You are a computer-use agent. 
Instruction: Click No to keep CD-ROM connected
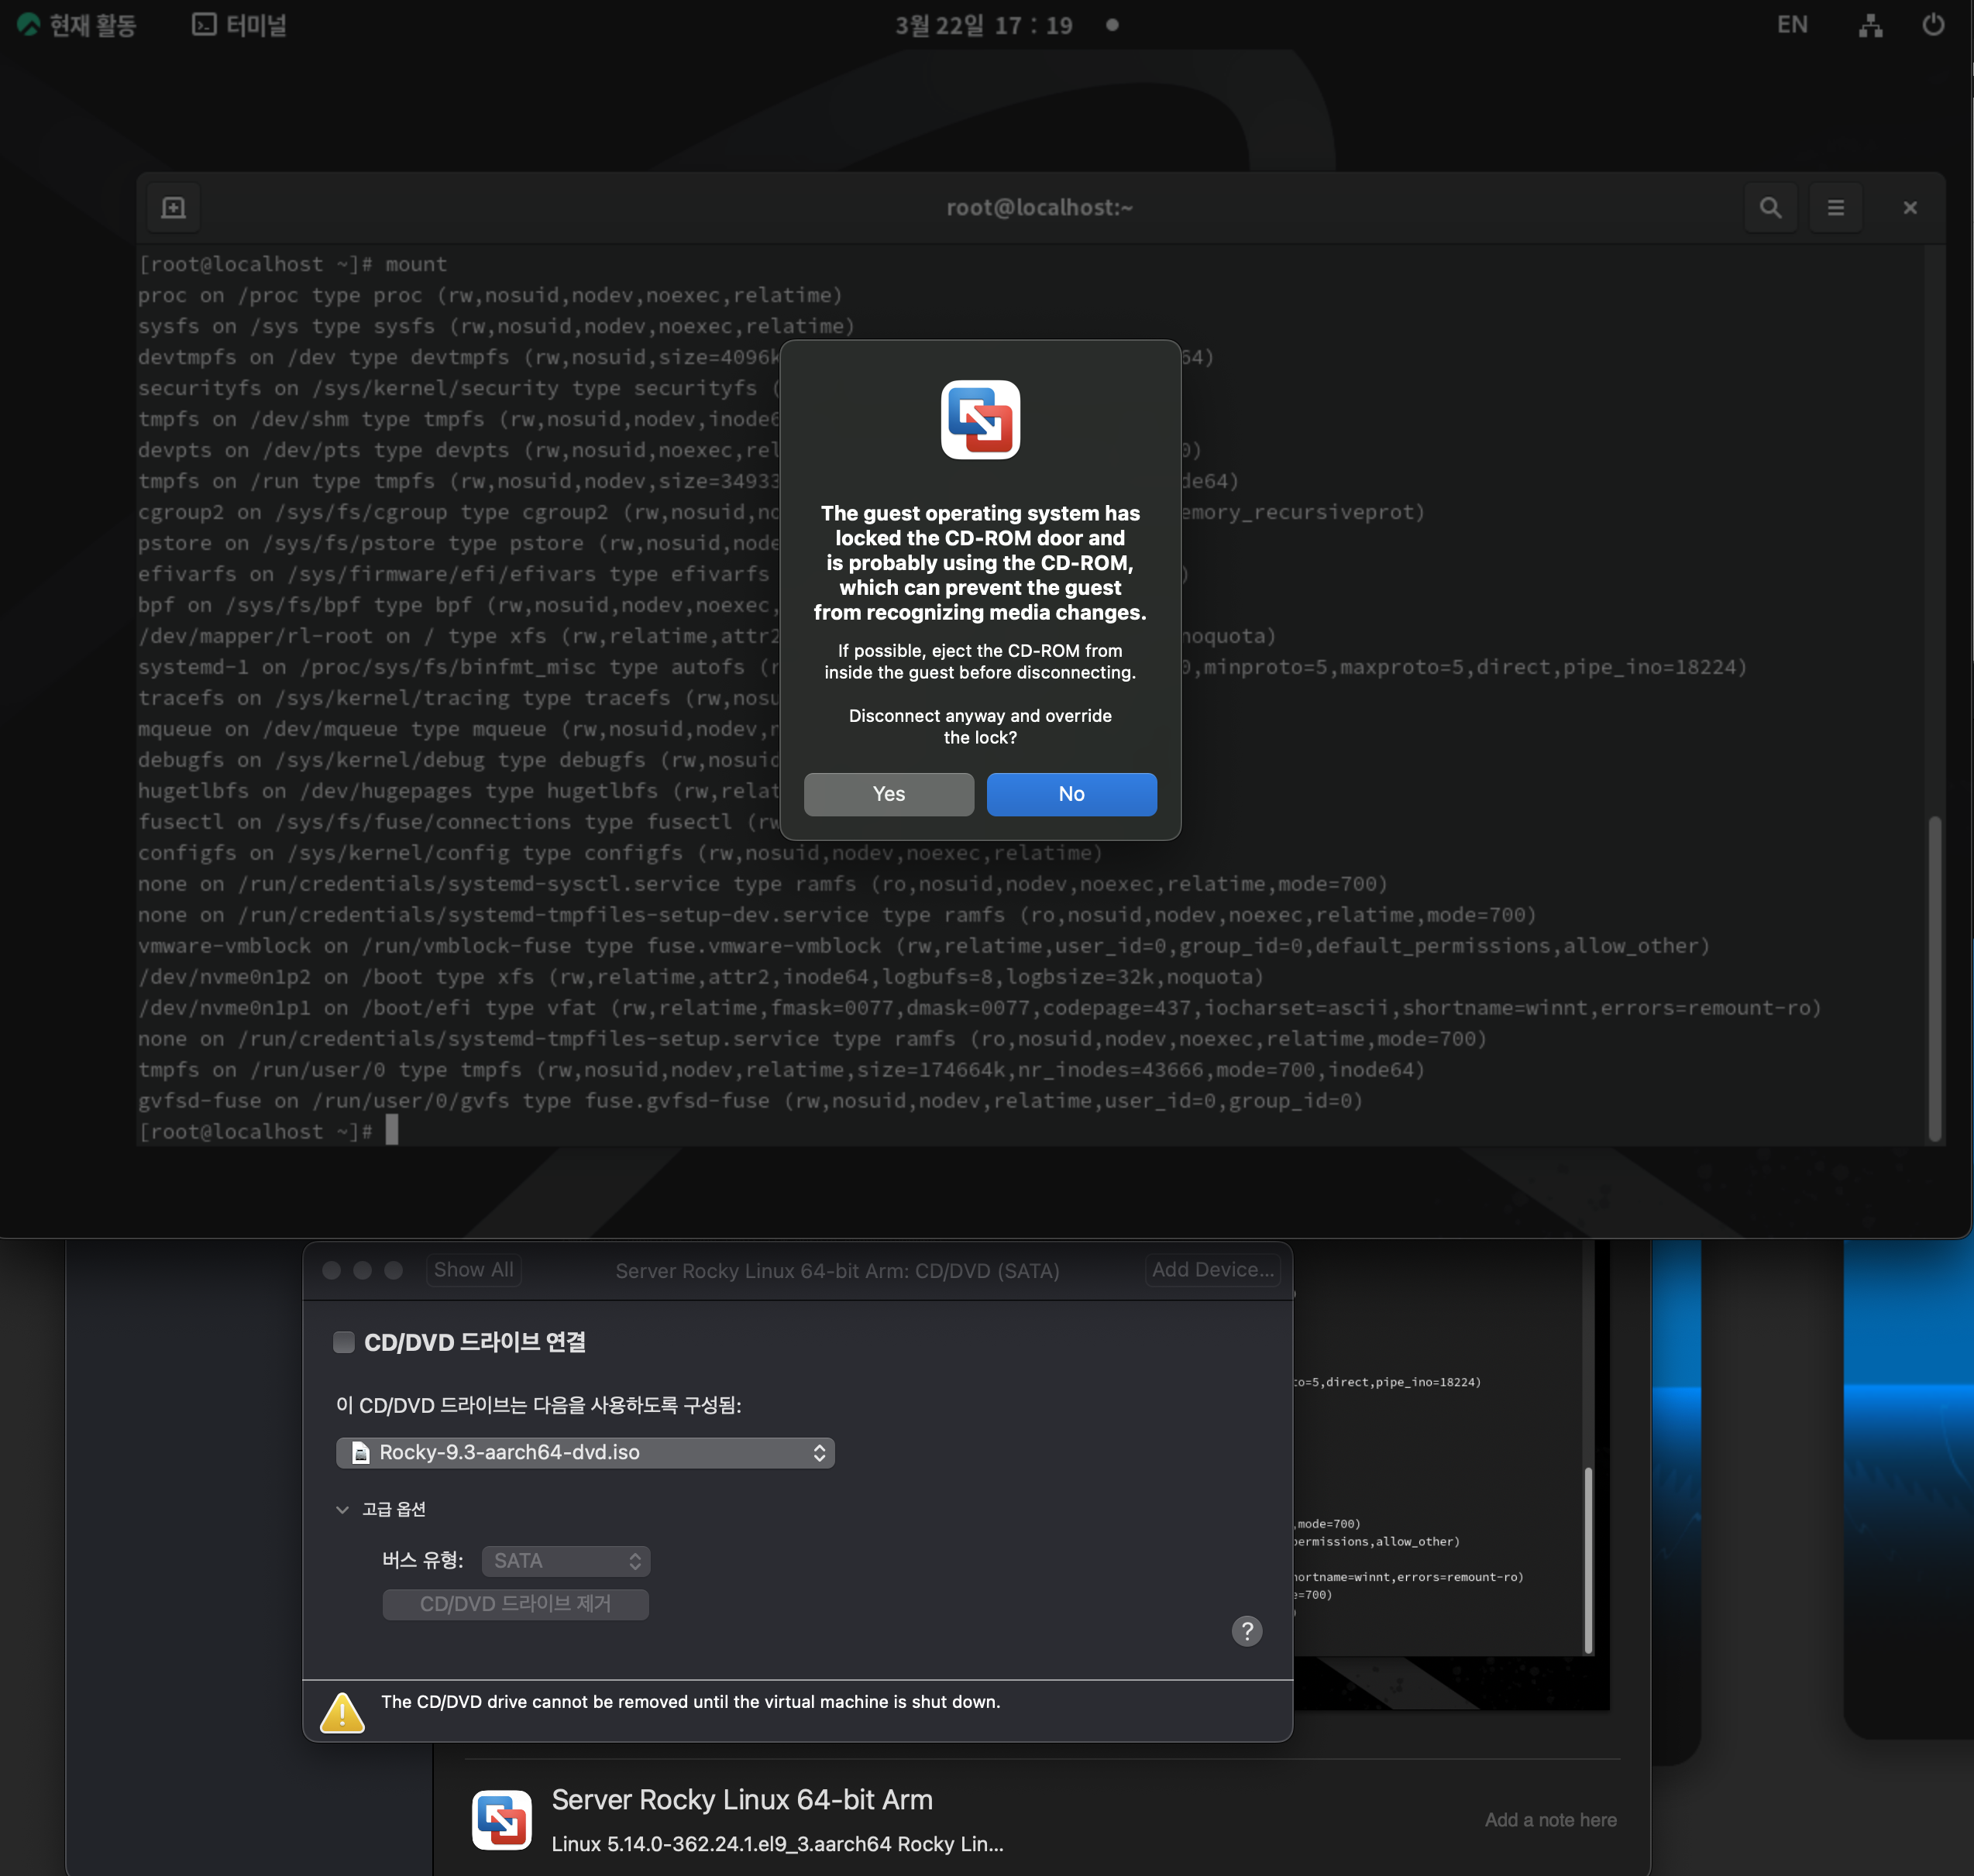(x=1071, y=794)
